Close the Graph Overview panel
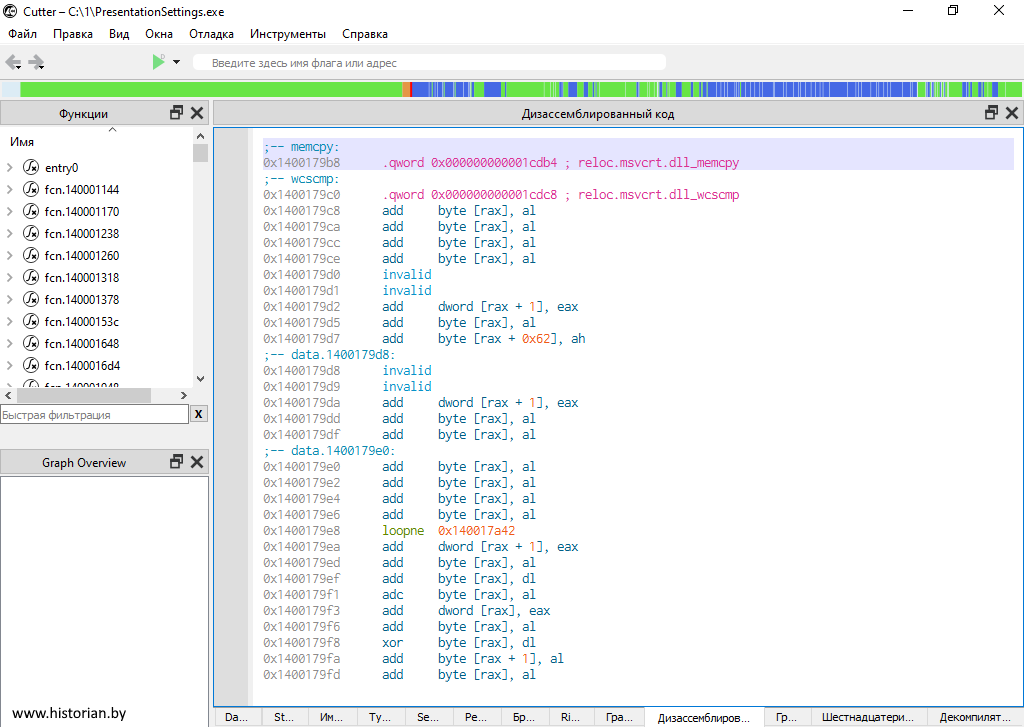Image resolution: width=1024 pixels, height=727 pixels. click(x=197, y=462)
